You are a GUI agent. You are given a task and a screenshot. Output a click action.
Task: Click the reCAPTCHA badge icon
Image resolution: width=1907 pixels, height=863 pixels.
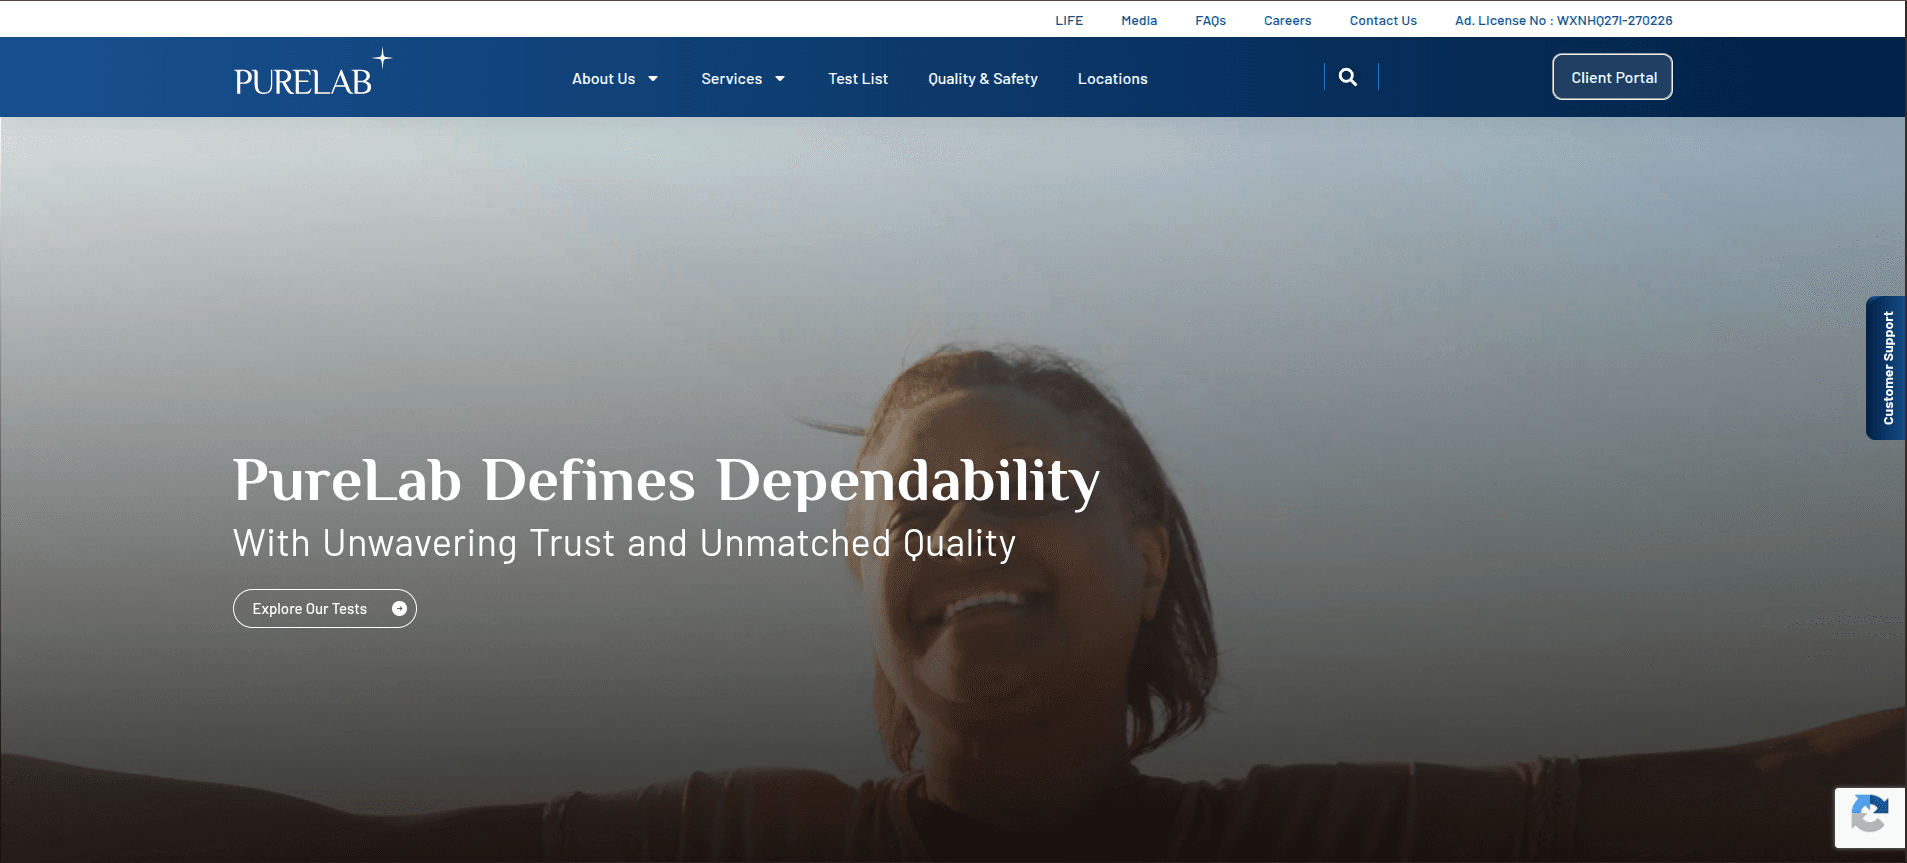(x=1868, y=815)
